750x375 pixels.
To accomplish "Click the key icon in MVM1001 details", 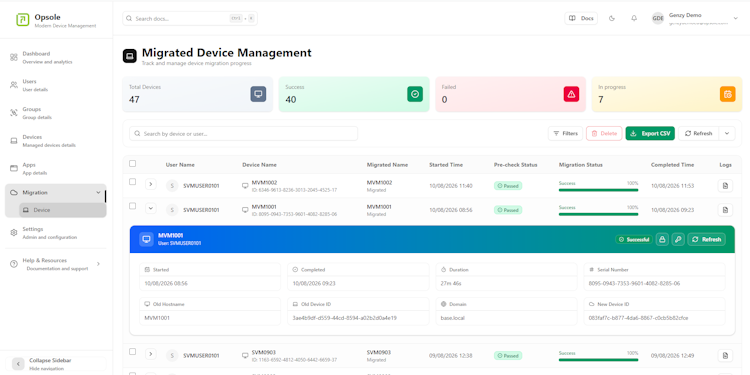I will [678, 239].
